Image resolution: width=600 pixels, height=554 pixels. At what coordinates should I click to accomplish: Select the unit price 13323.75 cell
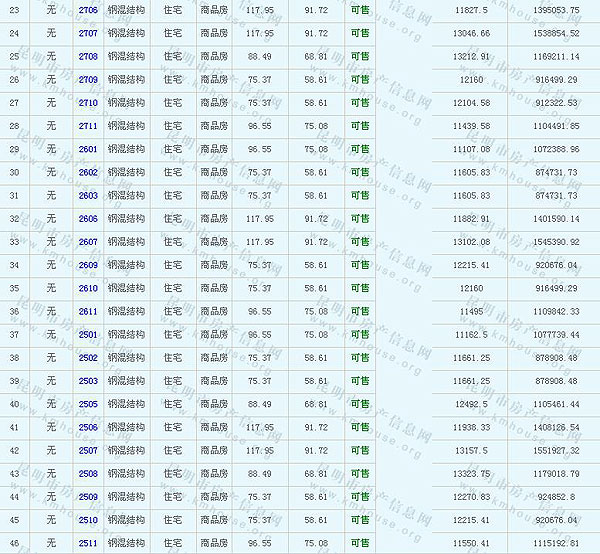pyautogui.click(x=471, y=473)
